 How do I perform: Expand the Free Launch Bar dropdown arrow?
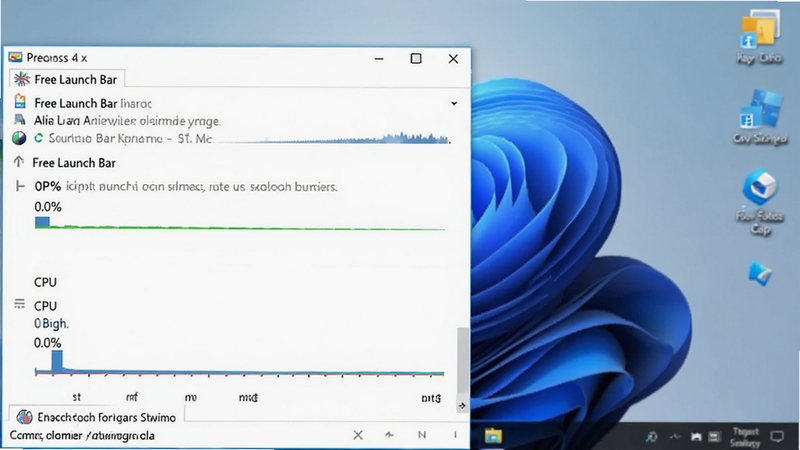coord(454,104)
